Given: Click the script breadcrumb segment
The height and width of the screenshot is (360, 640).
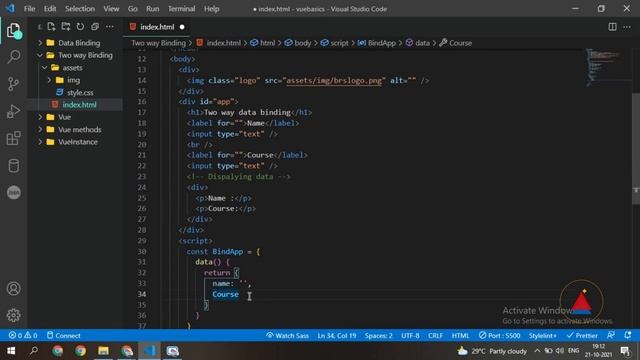Looking at the screenshot, I should pos(335,43).
